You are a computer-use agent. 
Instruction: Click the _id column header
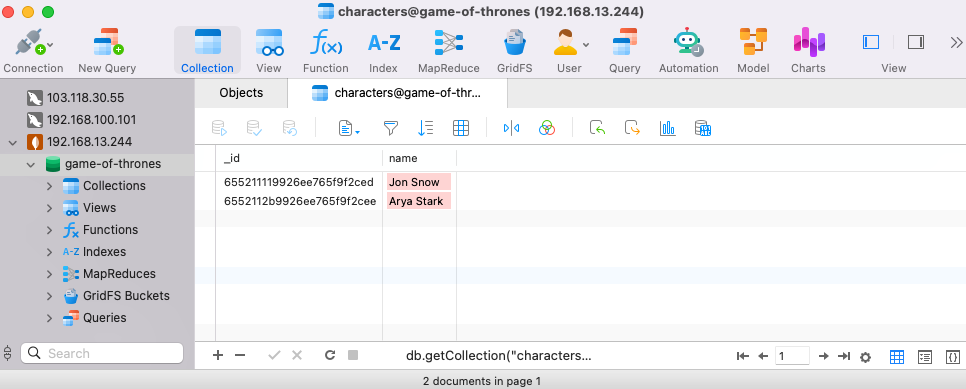click(x=299, y=158)
